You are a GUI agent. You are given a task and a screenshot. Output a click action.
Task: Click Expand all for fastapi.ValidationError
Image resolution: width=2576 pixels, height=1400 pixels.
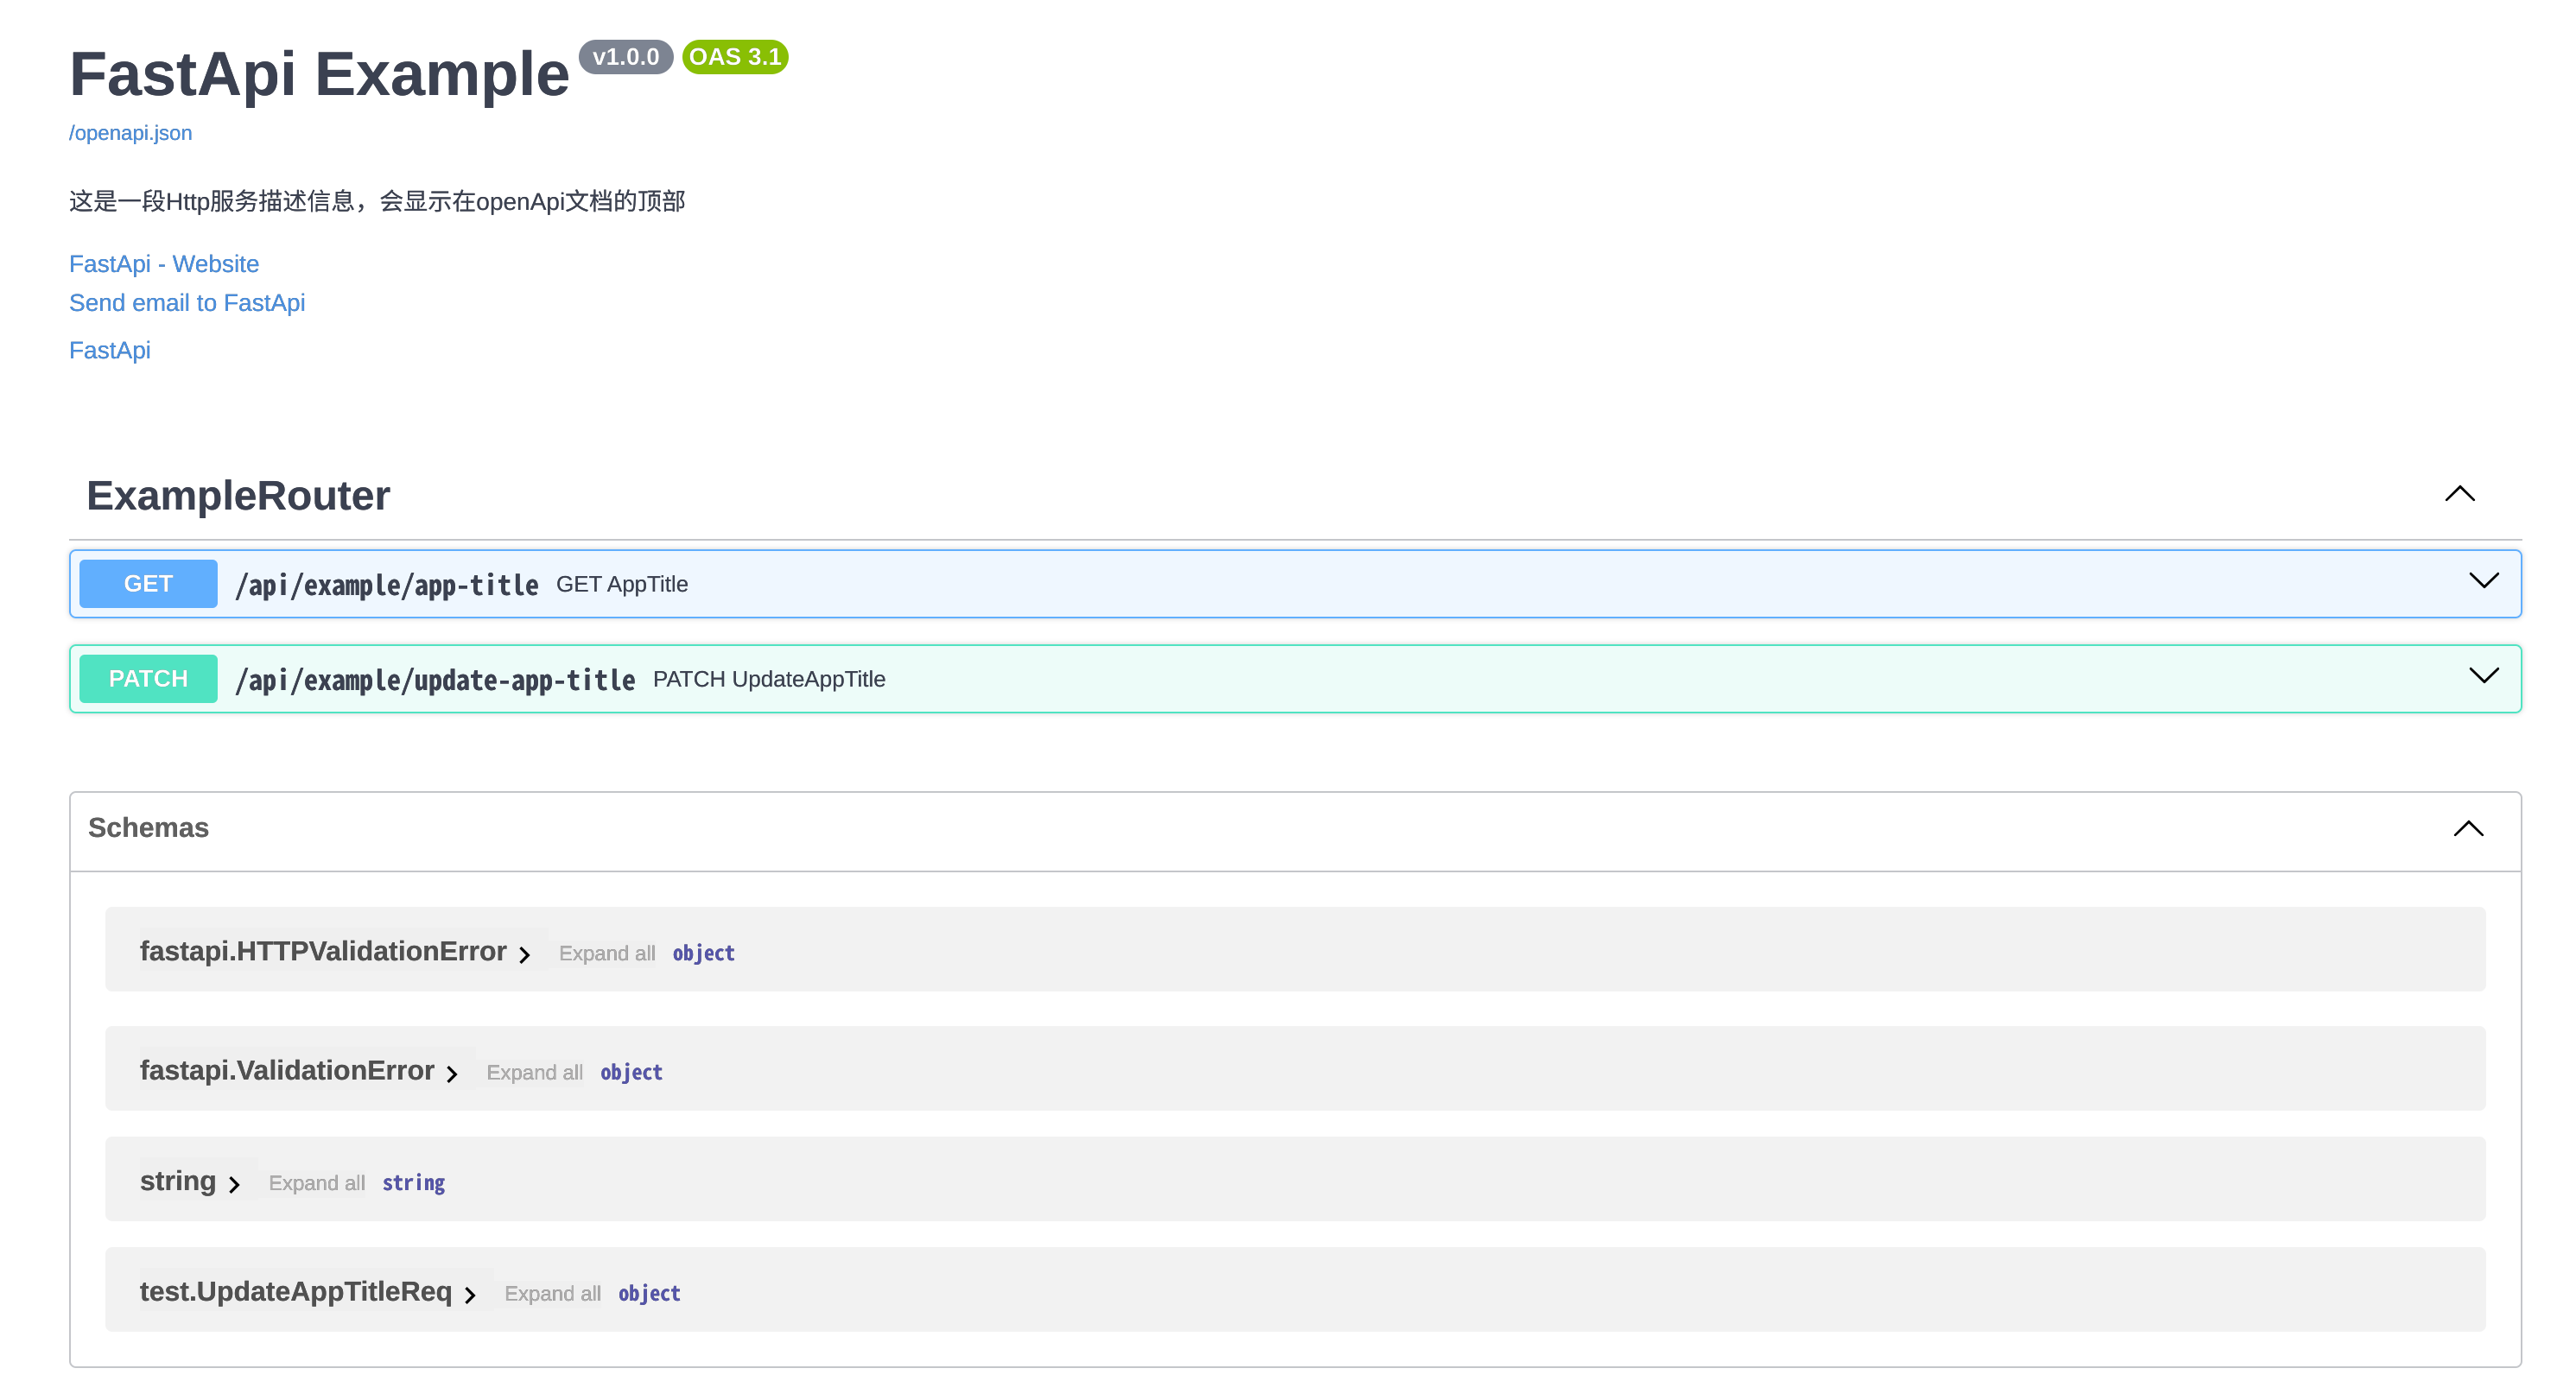(x=535, y=1073)
